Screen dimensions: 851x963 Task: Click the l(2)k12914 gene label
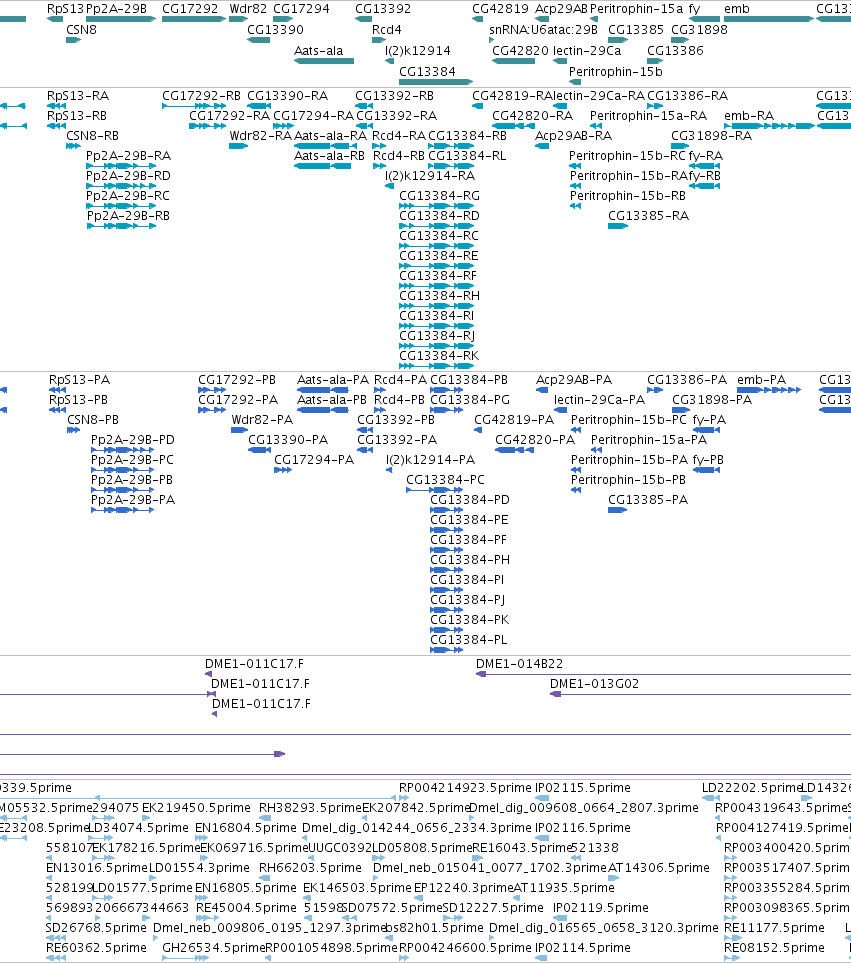(x=418, y=50)
